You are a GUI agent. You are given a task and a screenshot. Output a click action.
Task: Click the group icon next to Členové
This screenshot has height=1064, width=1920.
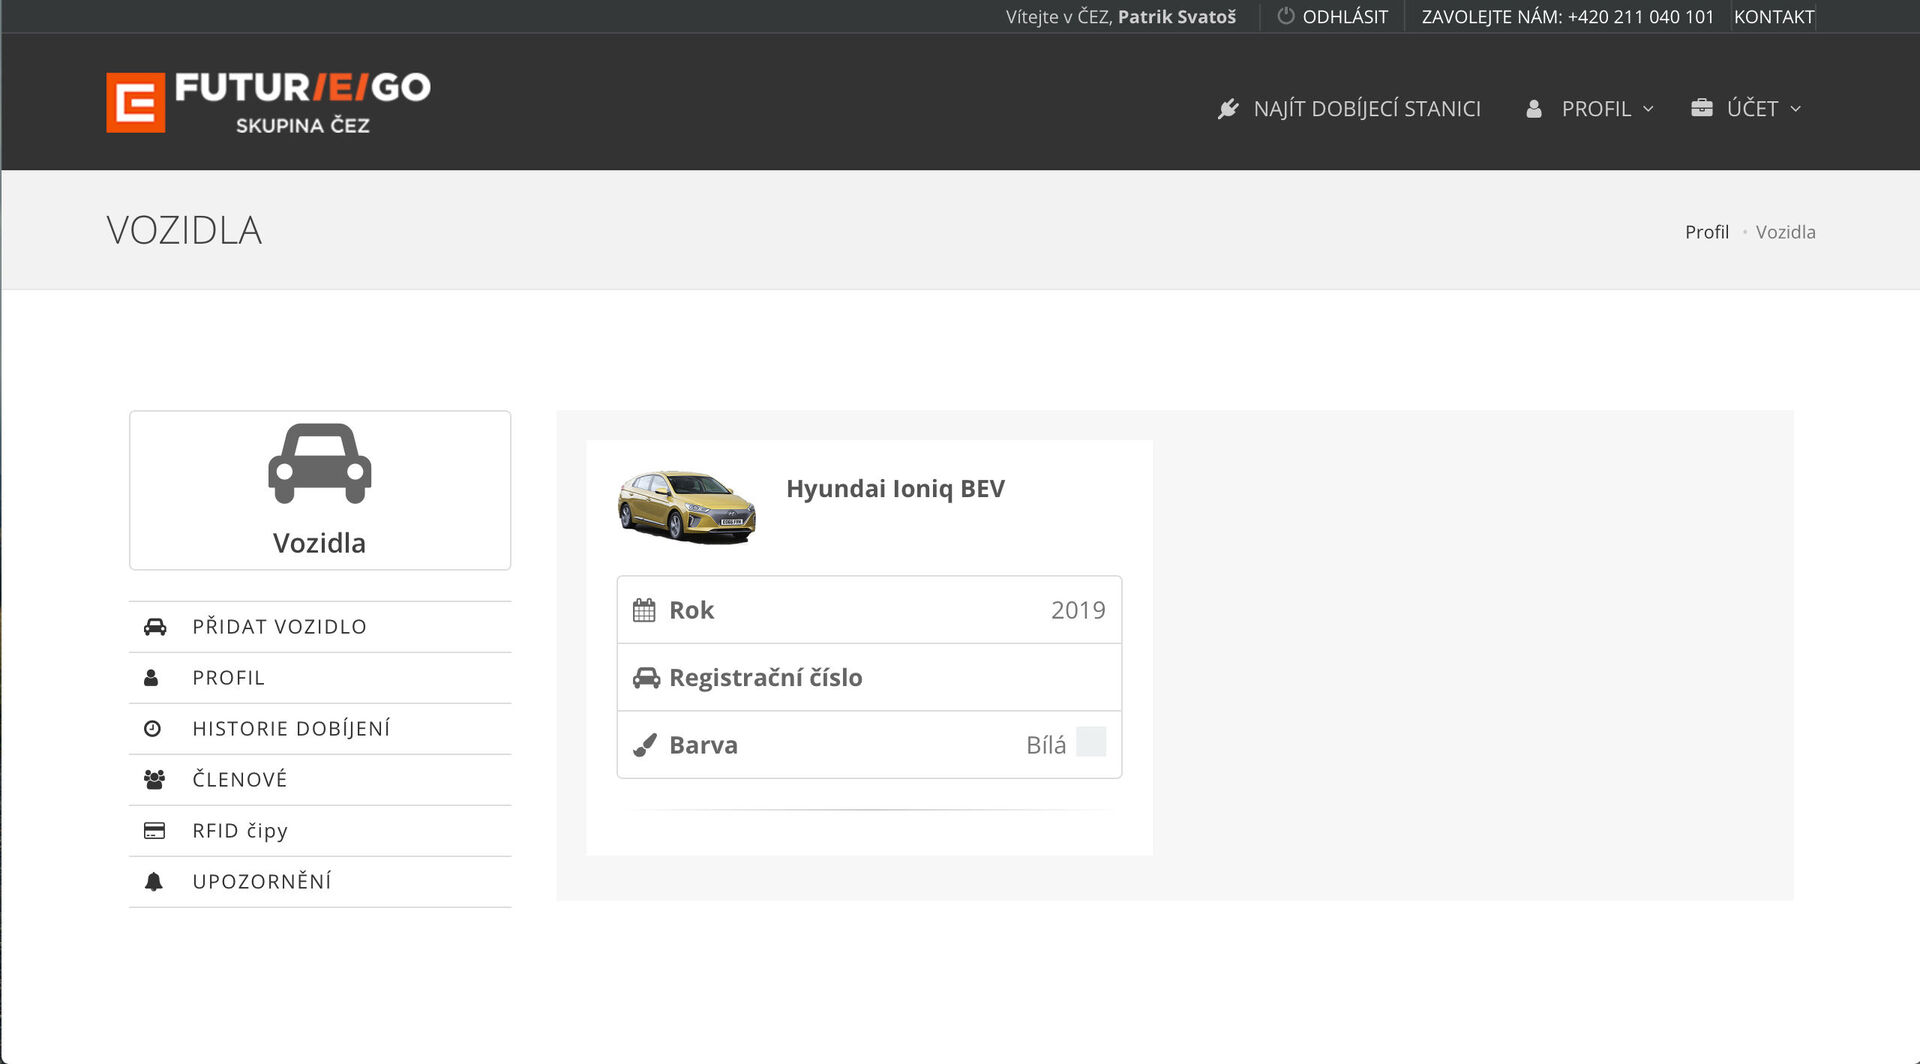(x=154, y=780)
